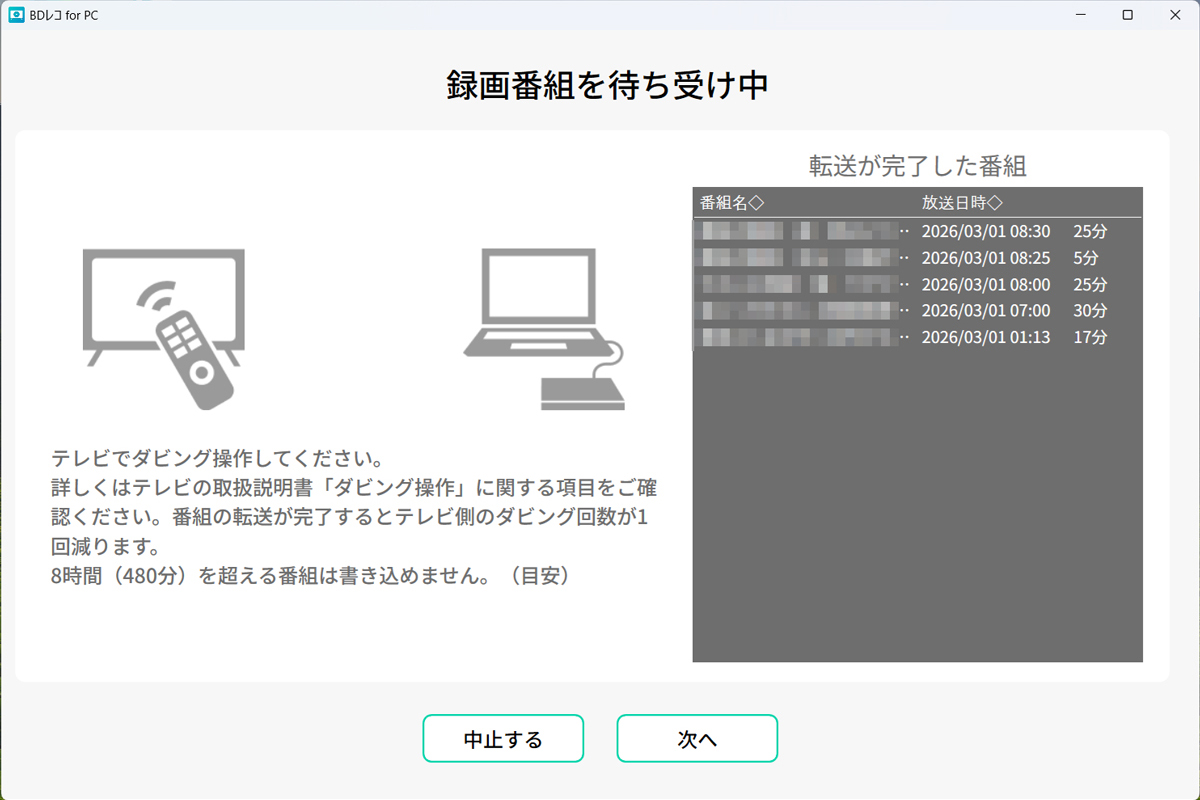This screenshot has height=800, width=1200.
Task: Select the 5分 program row
Action: [917, 257]
